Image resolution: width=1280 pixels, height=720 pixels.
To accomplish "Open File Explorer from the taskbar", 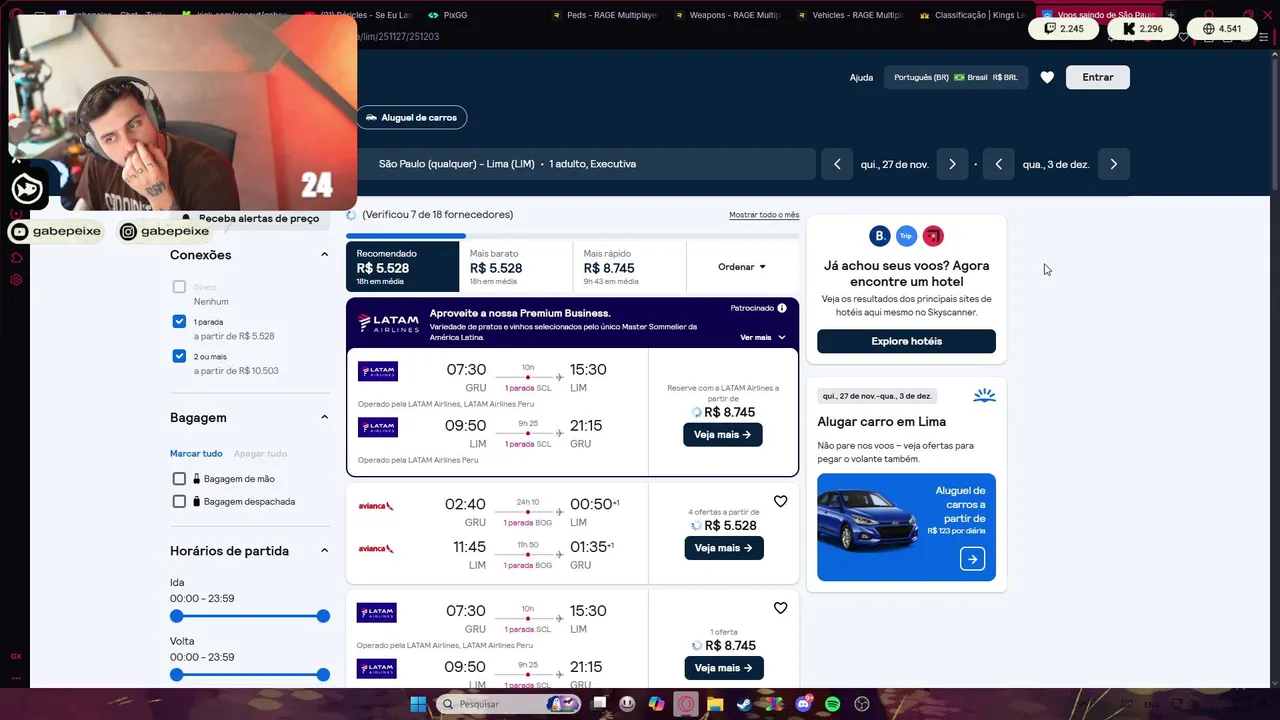I will pyautogui.click(x=715, y=704).
